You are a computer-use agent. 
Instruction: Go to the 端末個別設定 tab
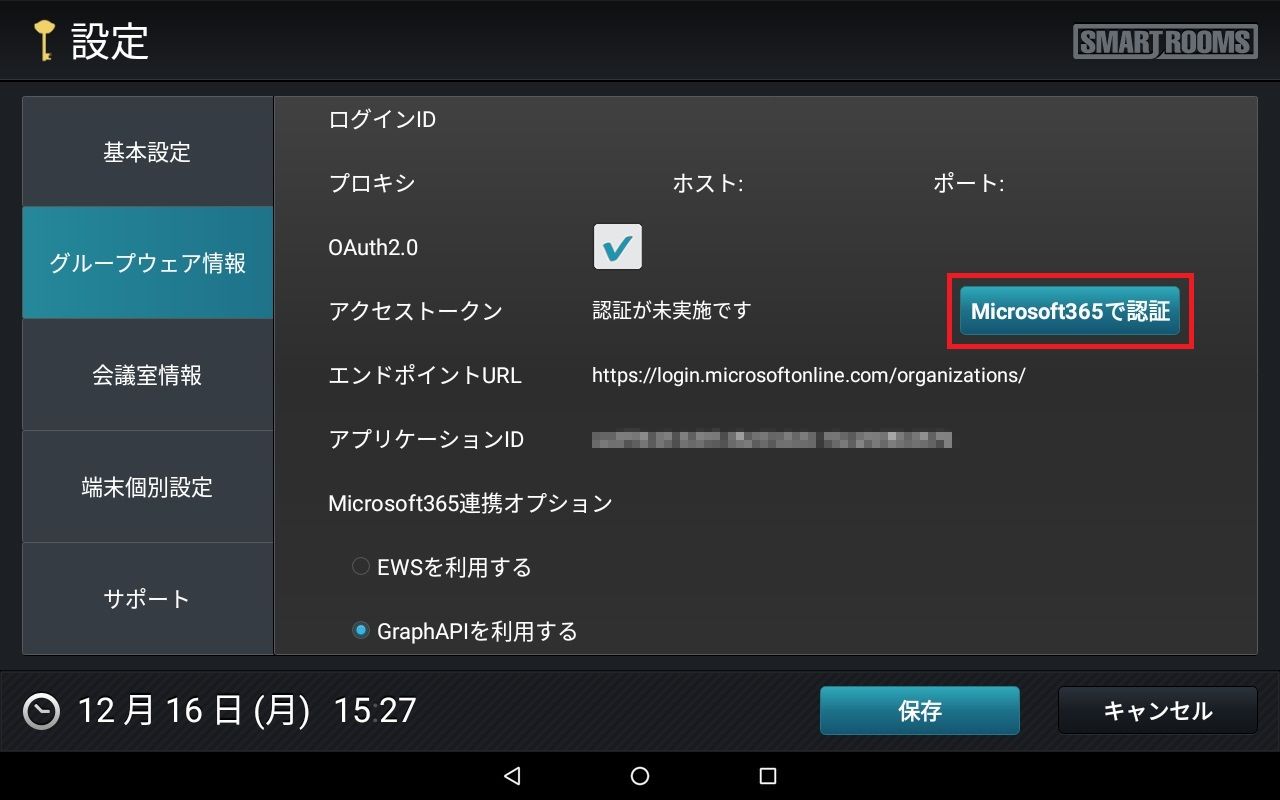point(147,487)
